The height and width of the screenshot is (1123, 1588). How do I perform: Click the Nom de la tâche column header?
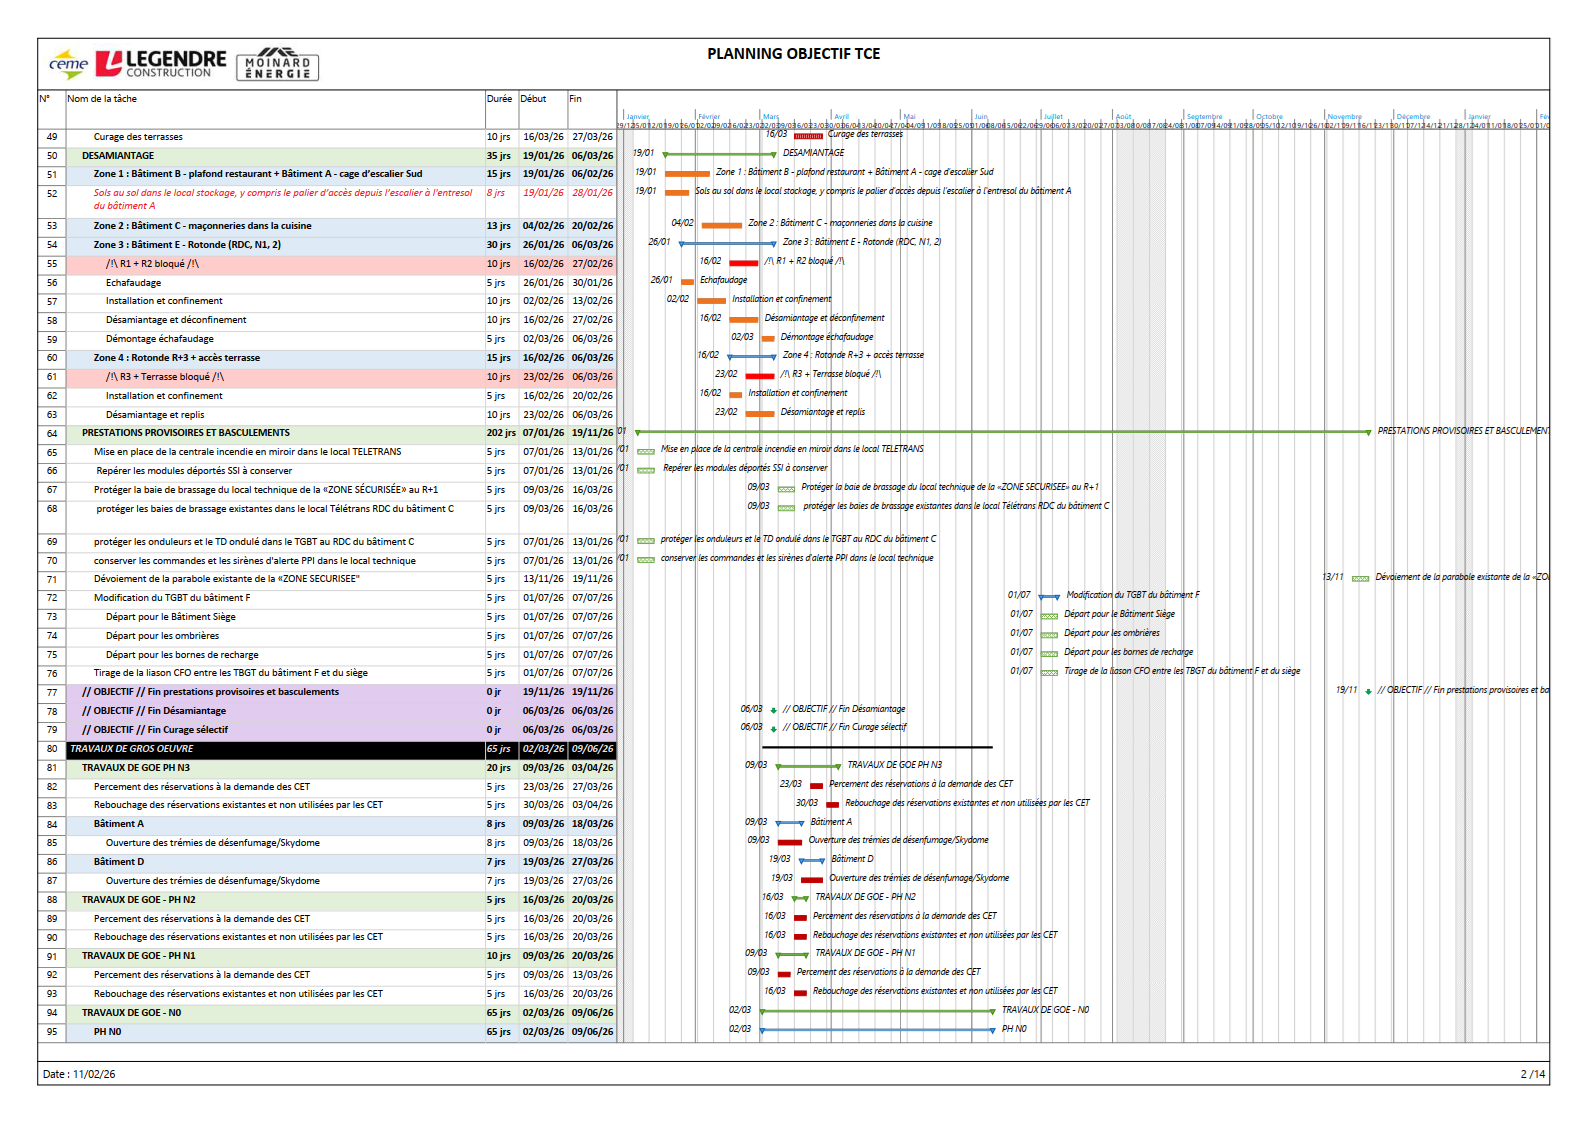click(102, 99)
